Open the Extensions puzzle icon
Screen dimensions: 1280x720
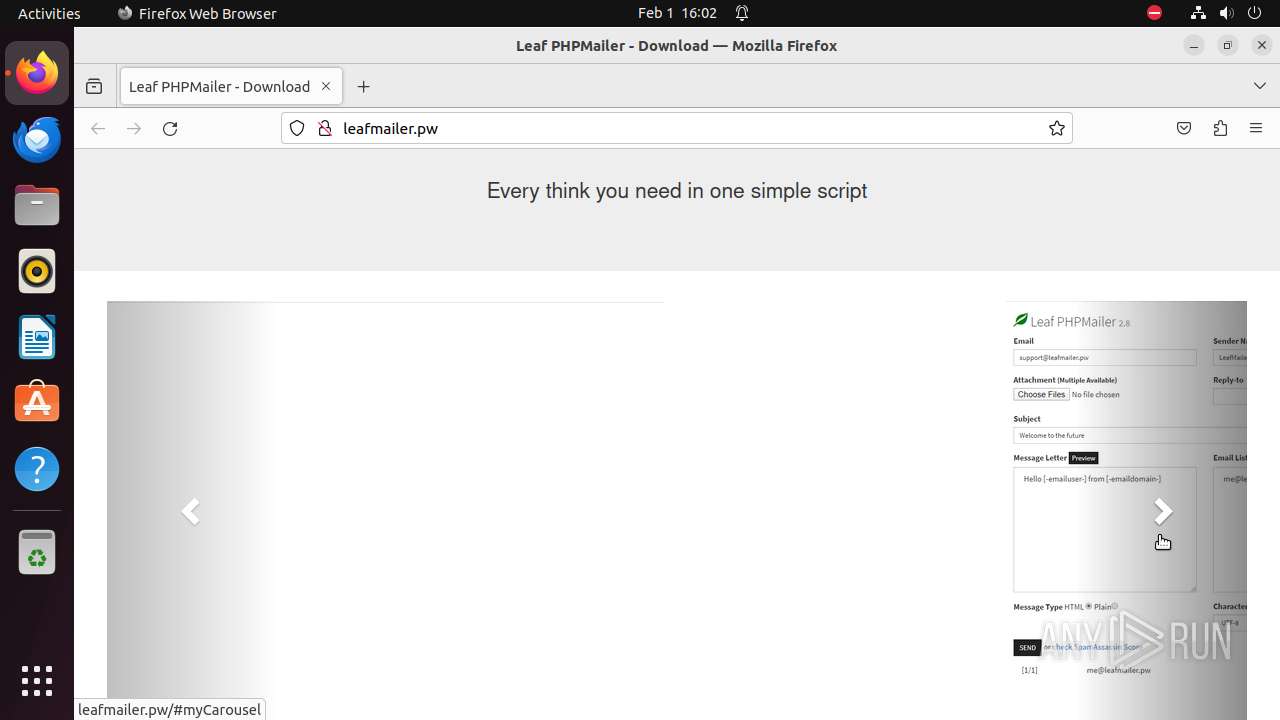pos(1220,128)
